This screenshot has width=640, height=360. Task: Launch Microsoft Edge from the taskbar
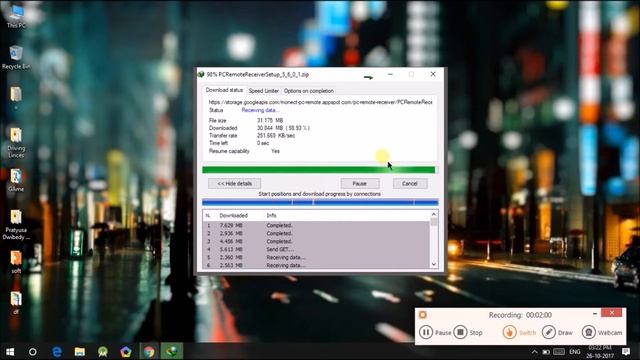coord(57,351)
